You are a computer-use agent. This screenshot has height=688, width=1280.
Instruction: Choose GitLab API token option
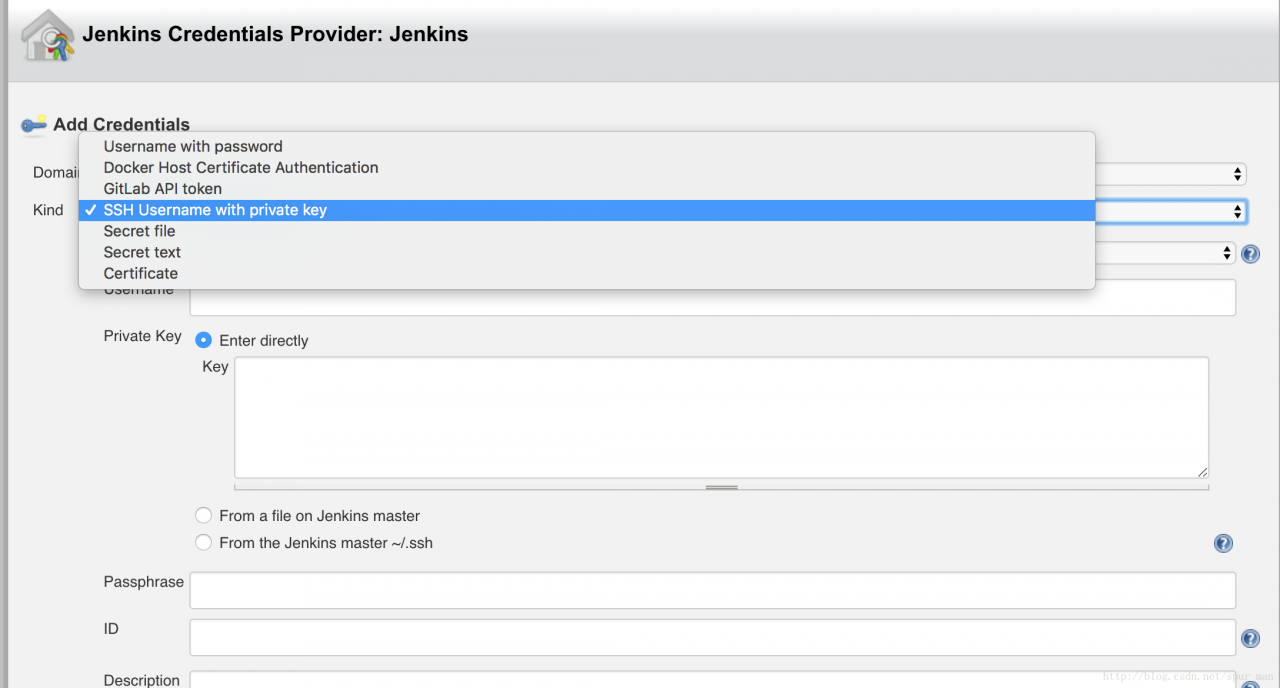[x=587, y=188]
